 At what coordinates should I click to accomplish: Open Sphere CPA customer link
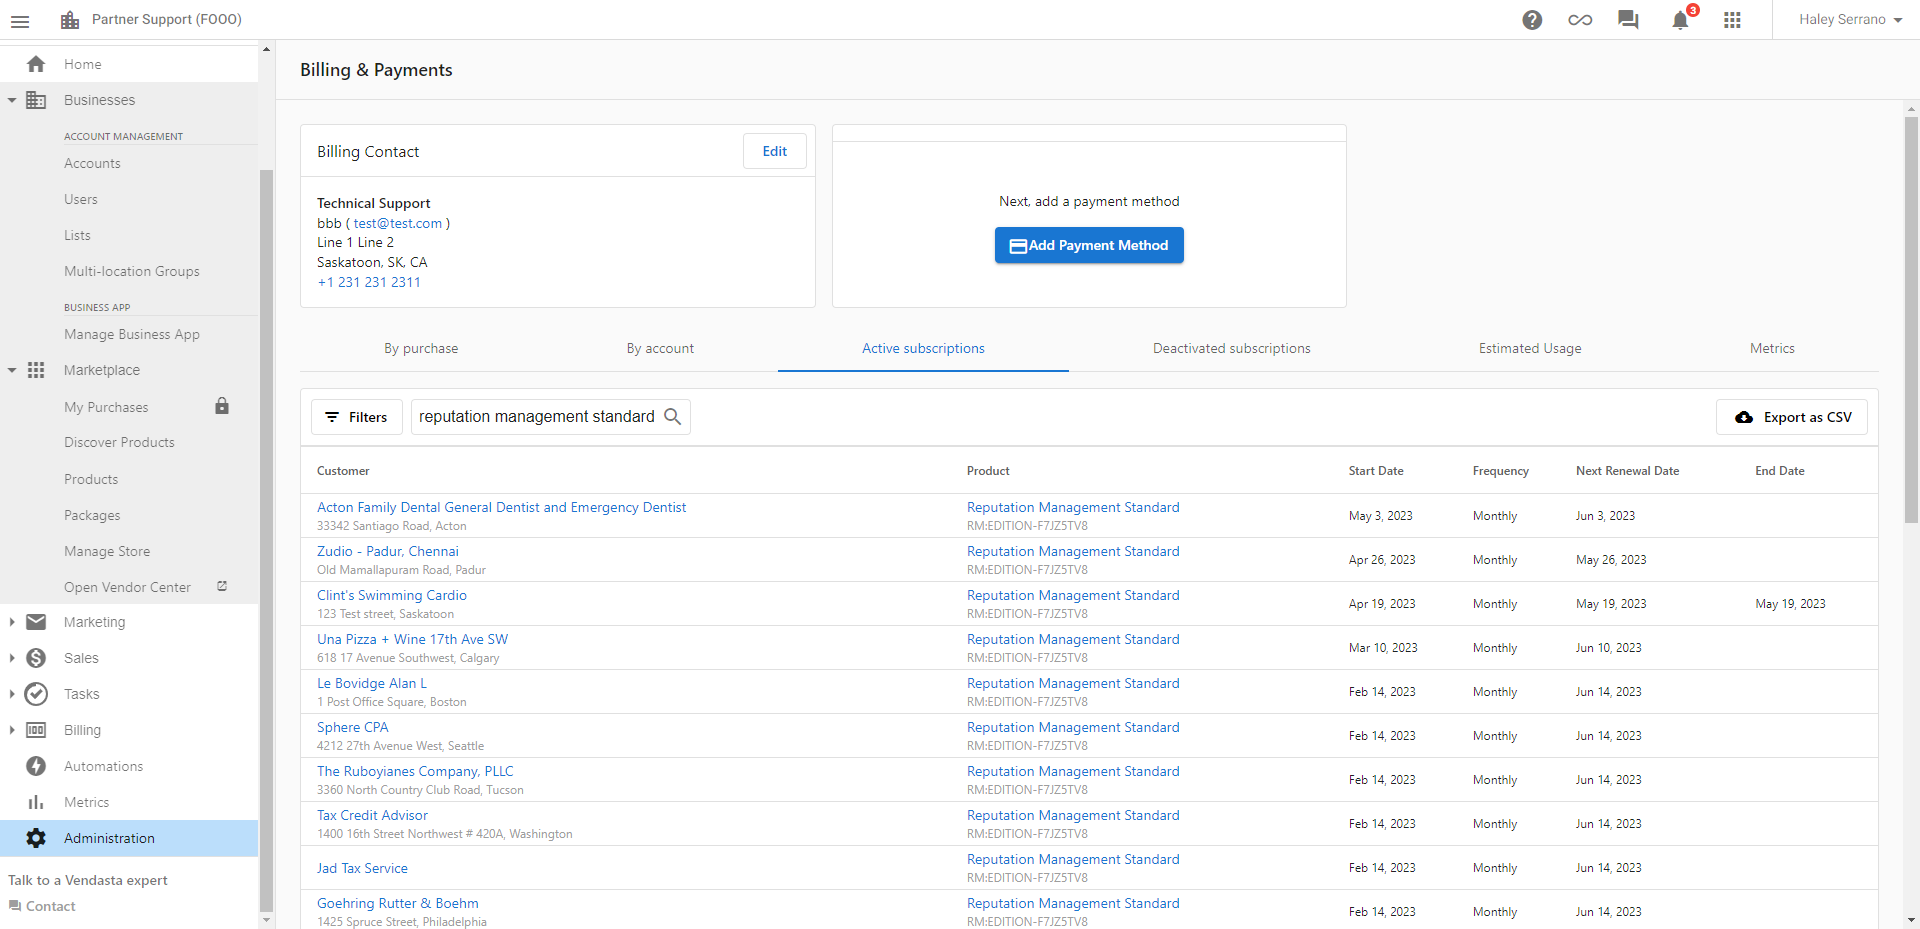353,727
